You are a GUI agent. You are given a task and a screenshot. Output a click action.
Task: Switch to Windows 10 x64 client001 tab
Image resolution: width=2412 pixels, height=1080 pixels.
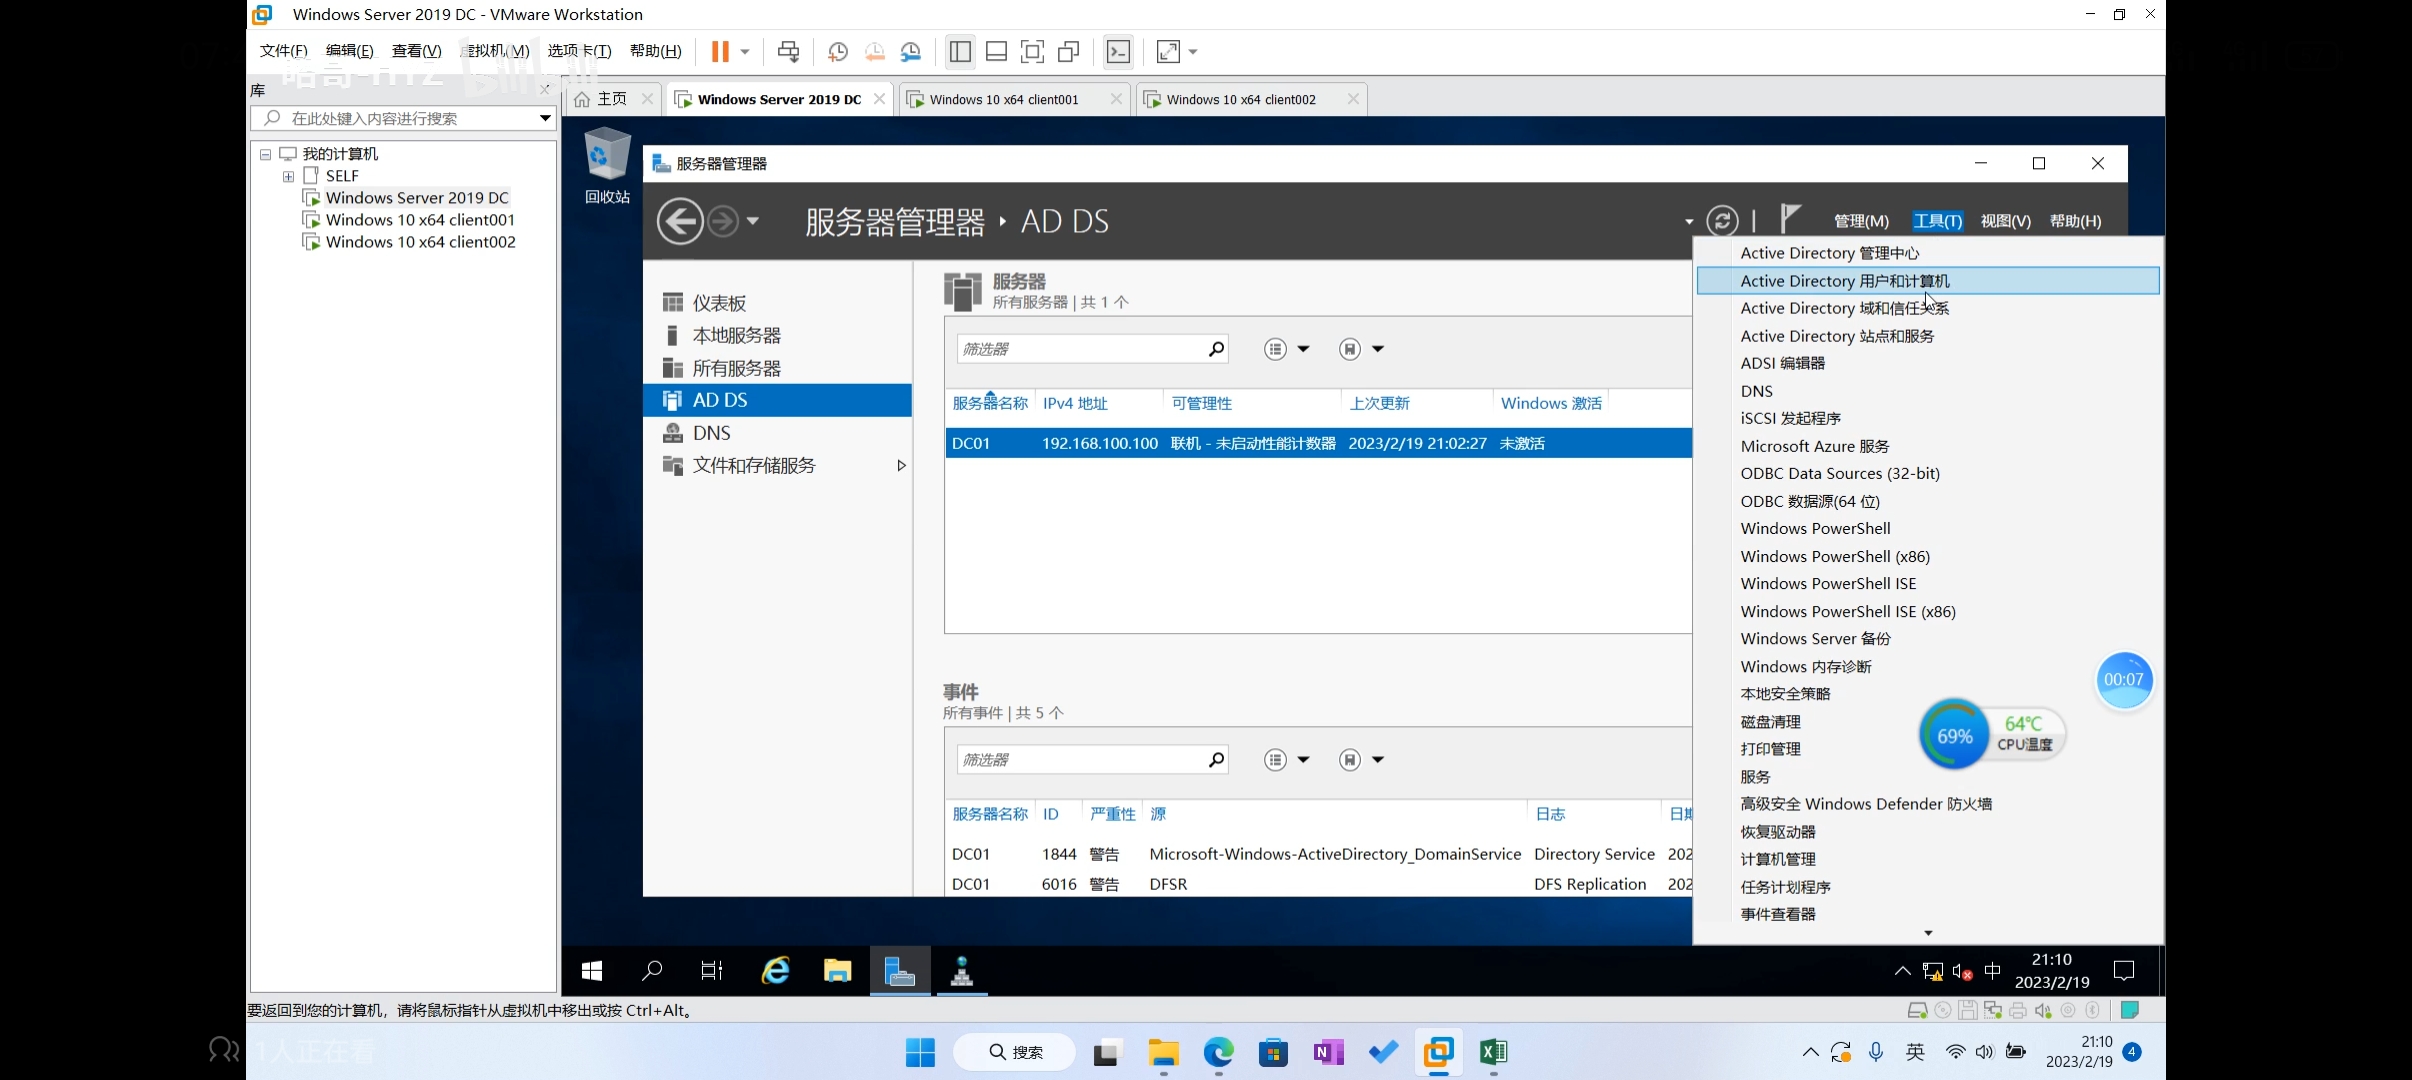click(1004, 99)
